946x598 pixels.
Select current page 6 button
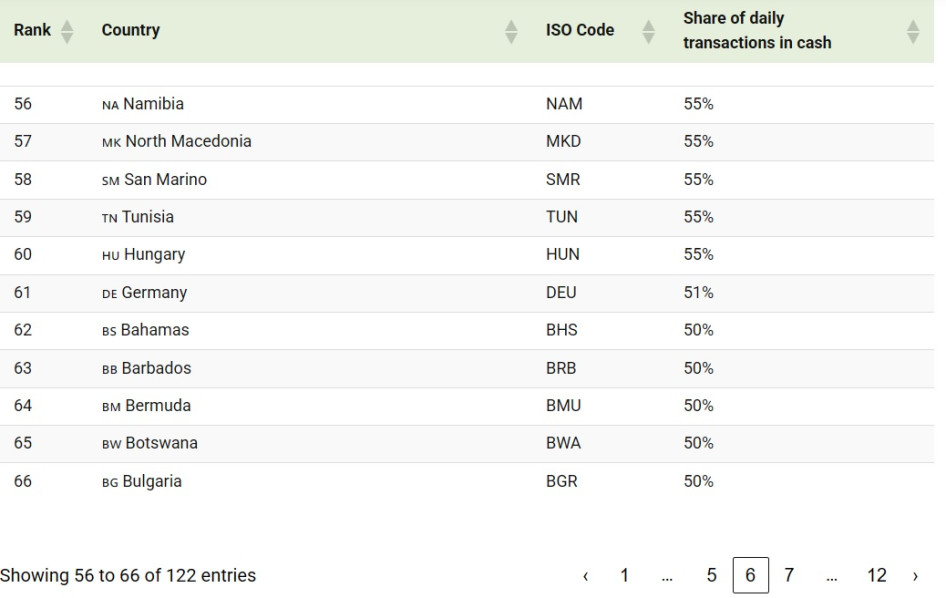(x=750, y=575)
